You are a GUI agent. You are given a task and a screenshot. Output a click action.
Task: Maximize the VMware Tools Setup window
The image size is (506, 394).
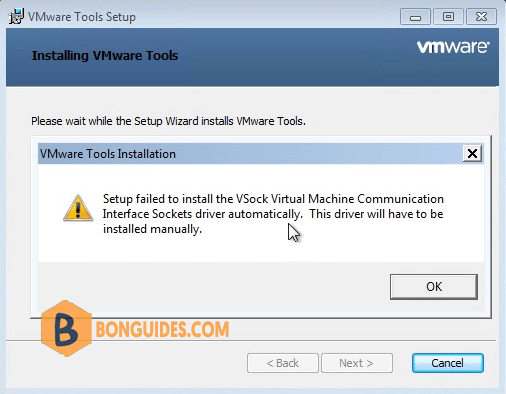[x=448, y=16]
